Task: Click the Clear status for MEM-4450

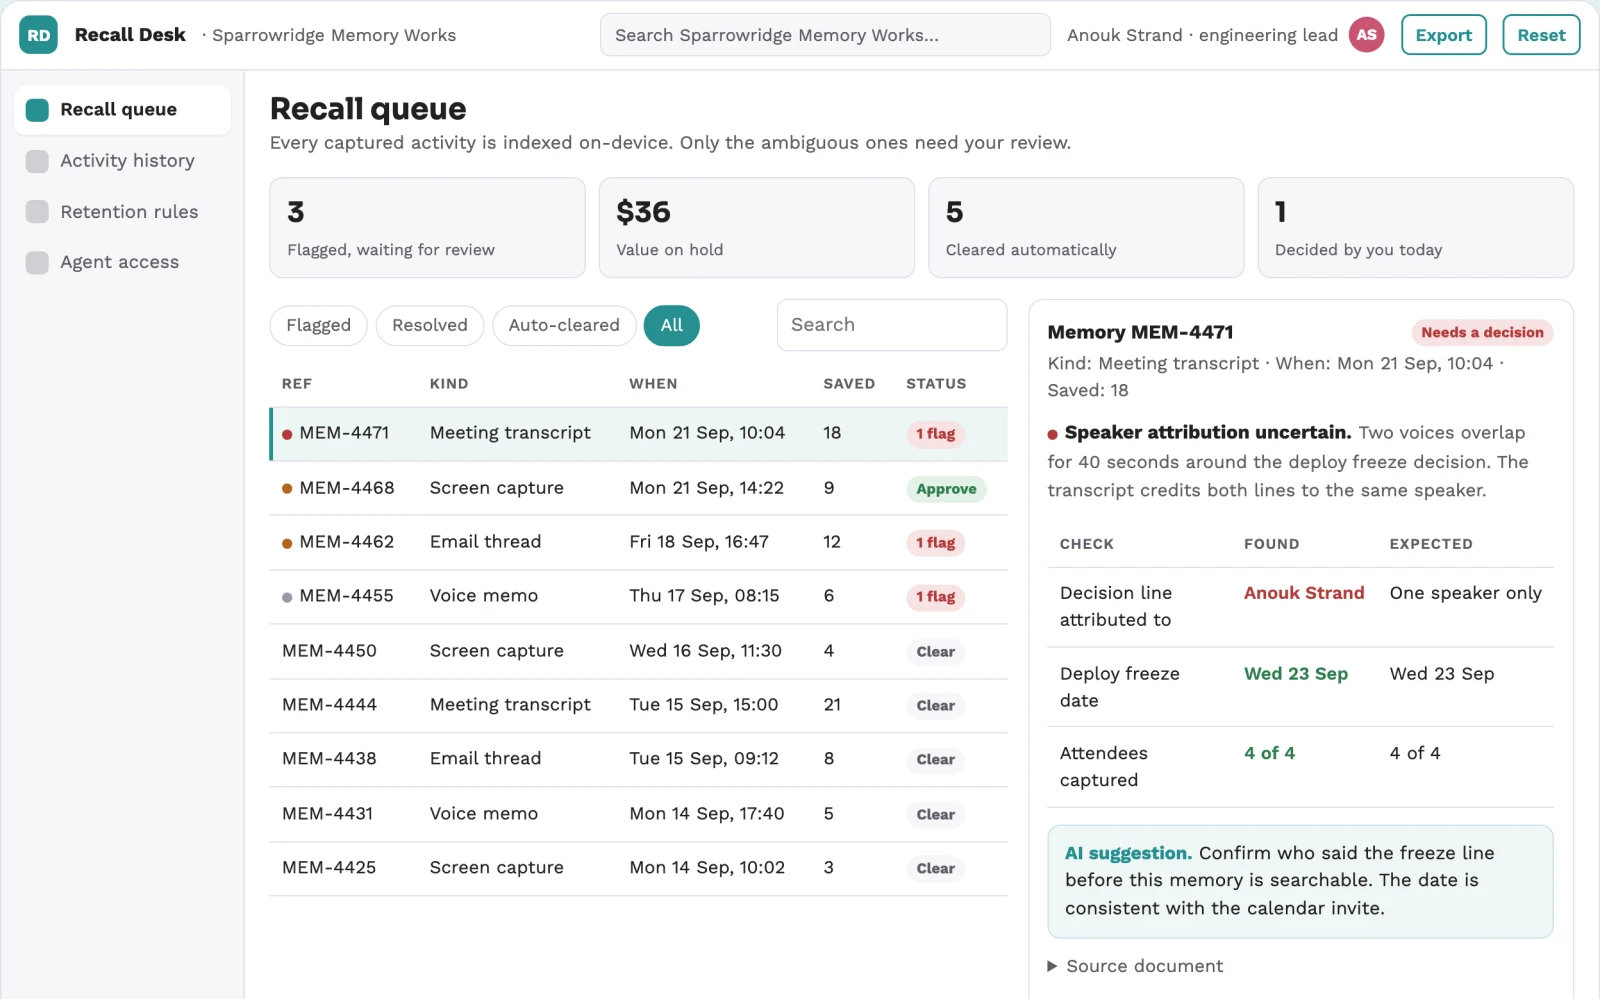Action: (936, 652)
